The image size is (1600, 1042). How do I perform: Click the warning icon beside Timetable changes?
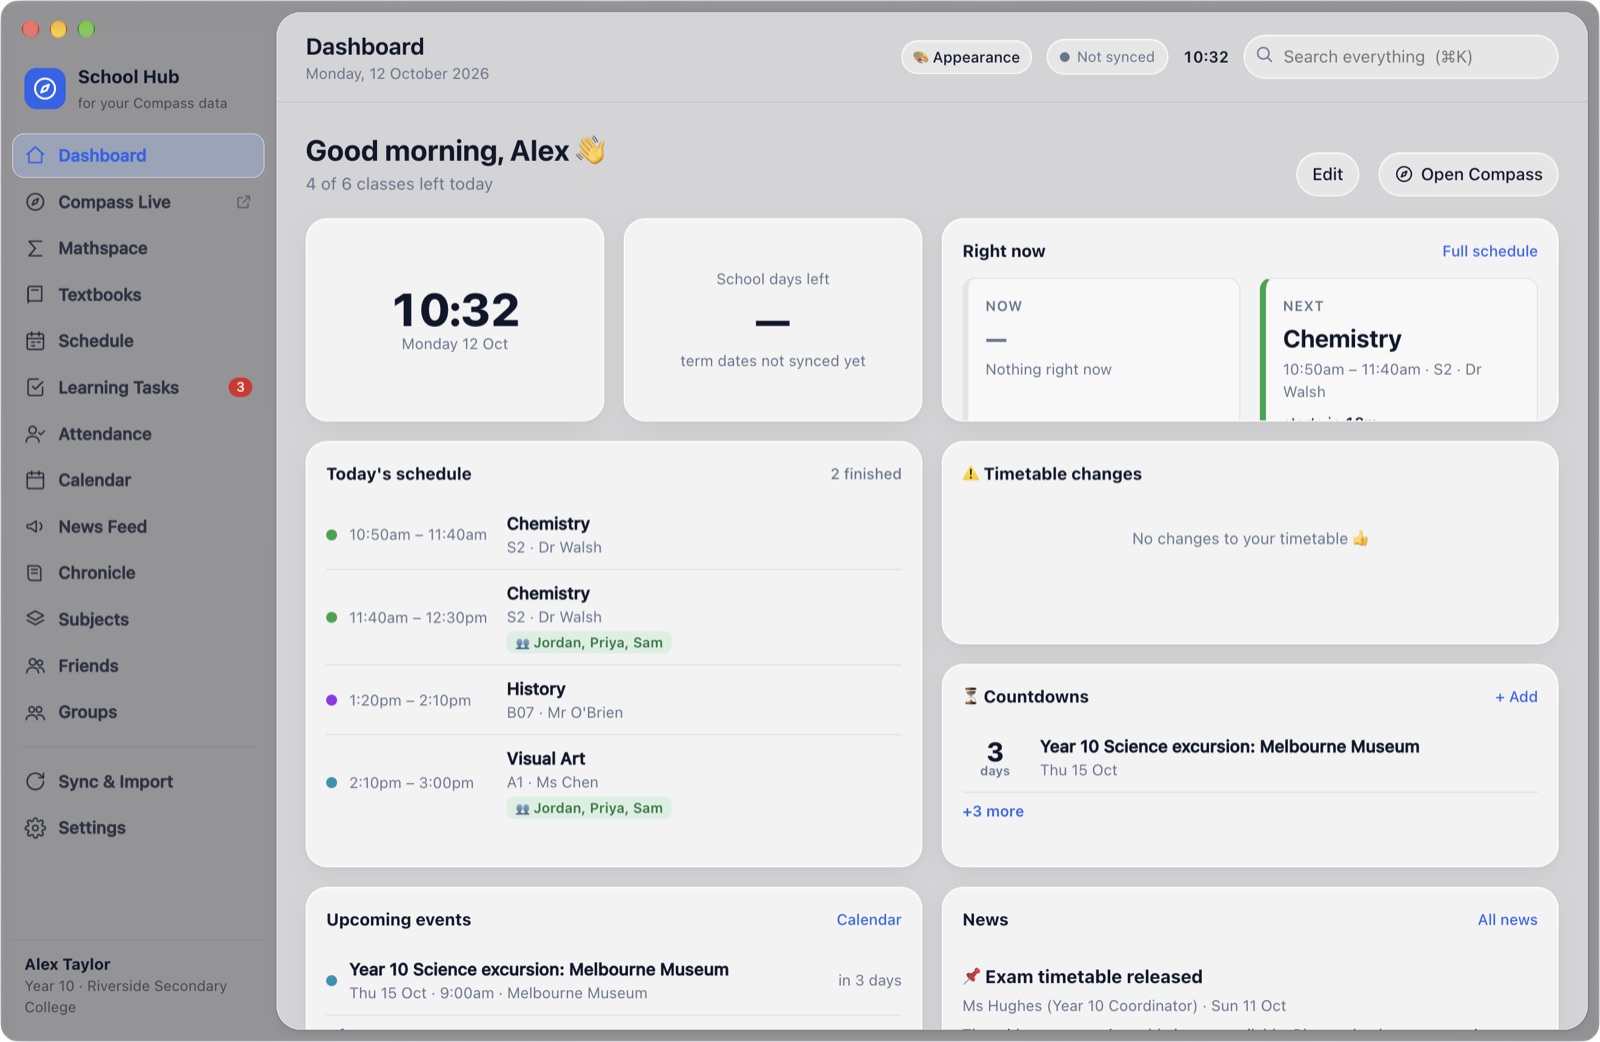970,474
